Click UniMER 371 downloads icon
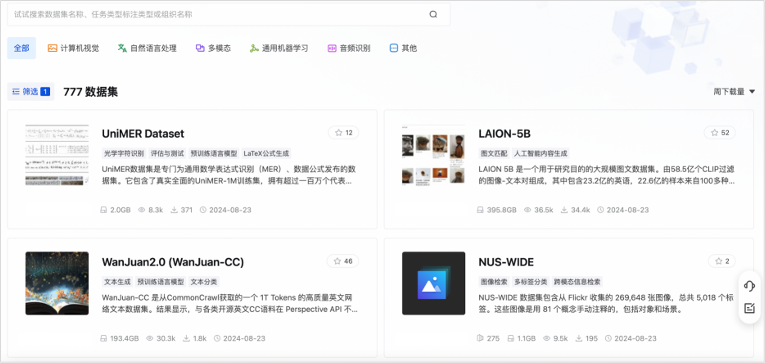This screenshot has height=363, width=765. [174, 210]
